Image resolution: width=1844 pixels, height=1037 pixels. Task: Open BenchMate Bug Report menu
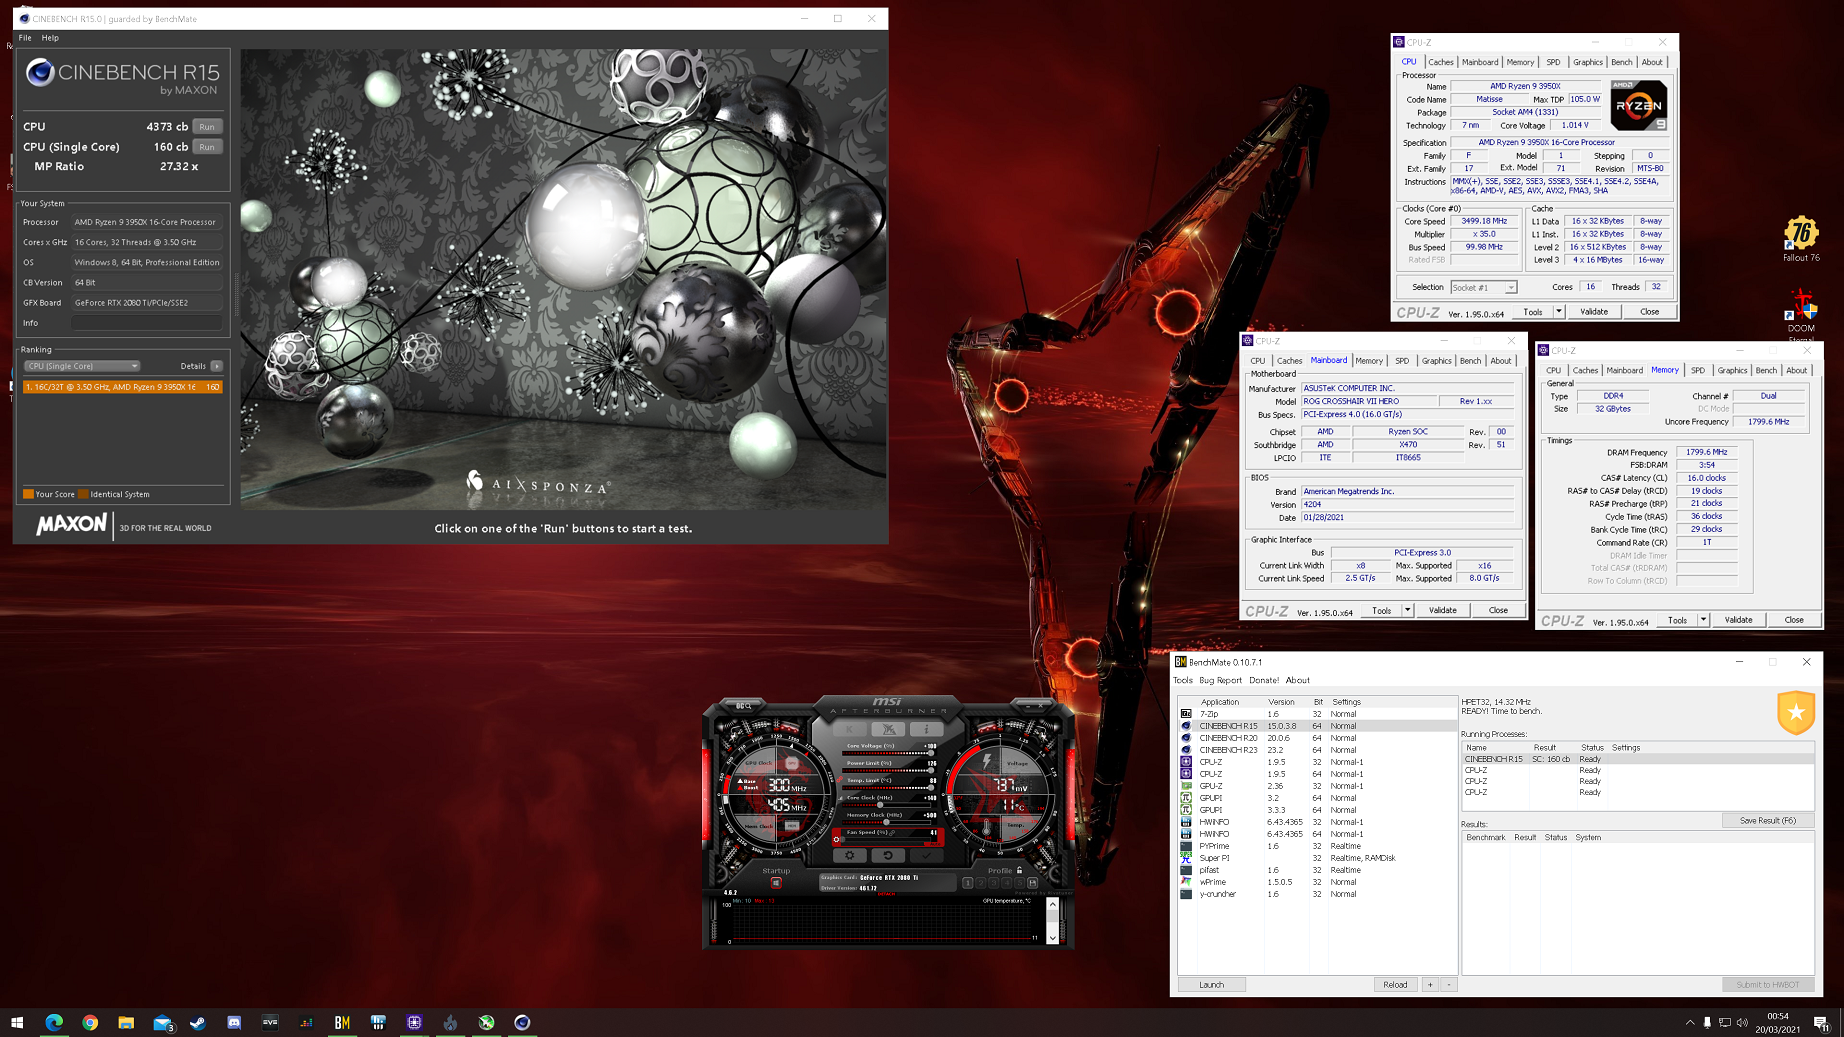click(x=1220, y=680)
